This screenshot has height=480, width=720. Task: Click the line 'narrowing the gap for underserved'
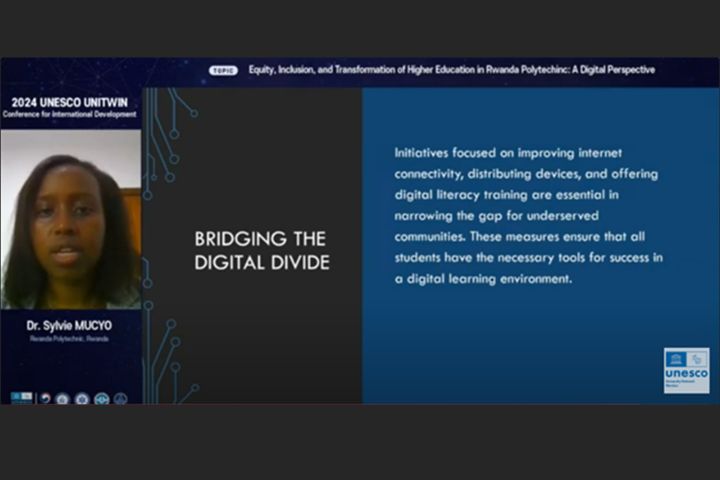[x=497, y=216]
